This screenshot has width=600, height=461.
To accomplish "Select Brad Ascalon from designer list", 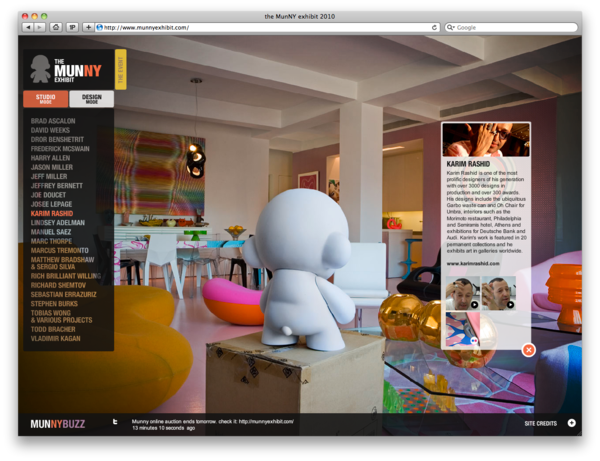I will click(x=53, y=121).
